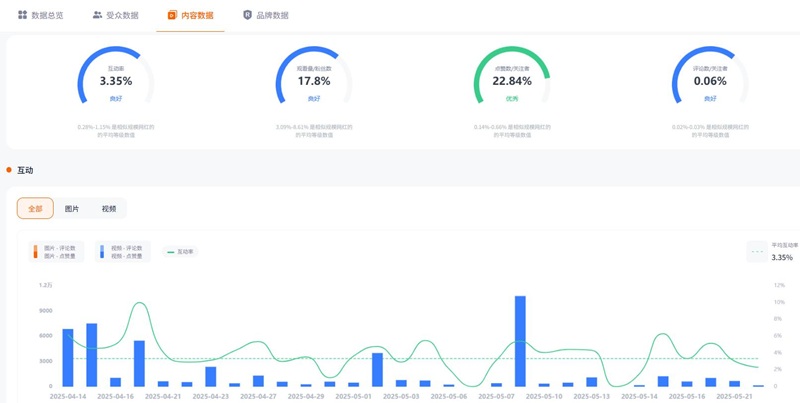Click the green 22.84% 点赞数 gauge
This screenshot has width=800, height=403.
[512, 80]
